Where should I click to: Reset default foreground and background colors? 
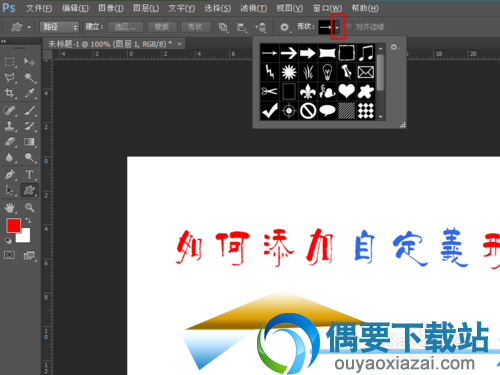click(x=8, y=240)
